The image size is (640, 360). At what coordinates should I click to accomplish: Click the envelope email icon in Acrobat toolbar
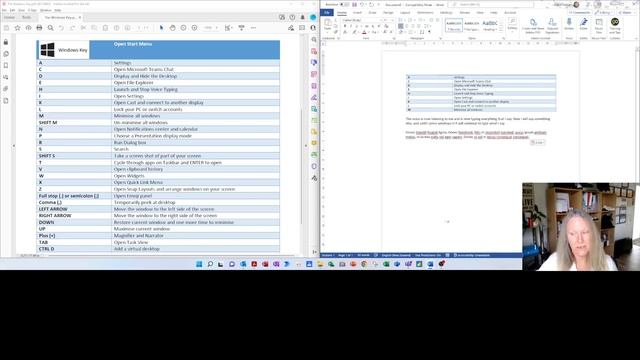pos(302,28)
